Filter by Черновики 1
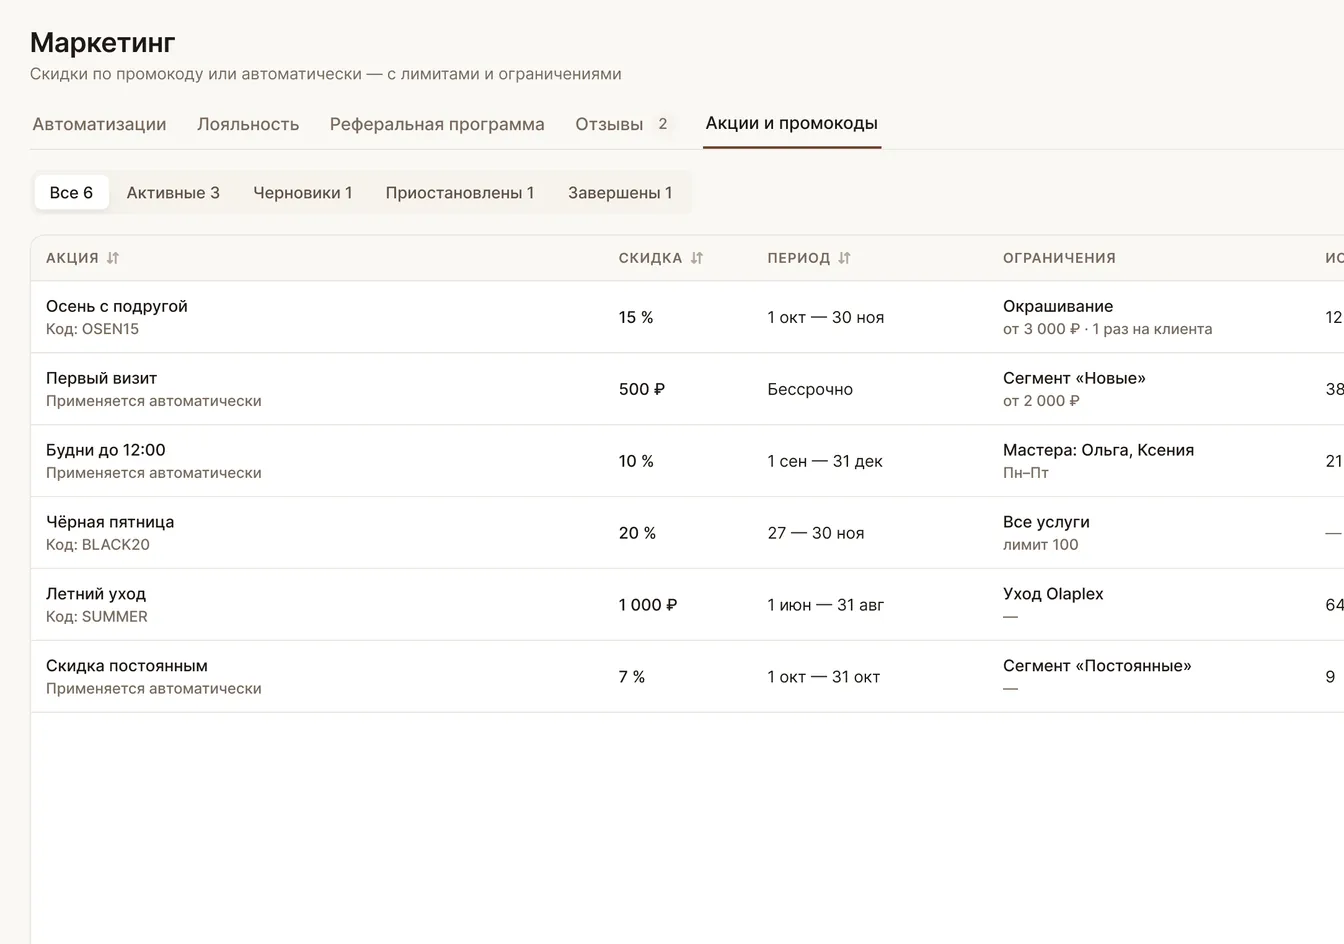1344x944 pixels. pyautogui.click(x=303, y=192)
